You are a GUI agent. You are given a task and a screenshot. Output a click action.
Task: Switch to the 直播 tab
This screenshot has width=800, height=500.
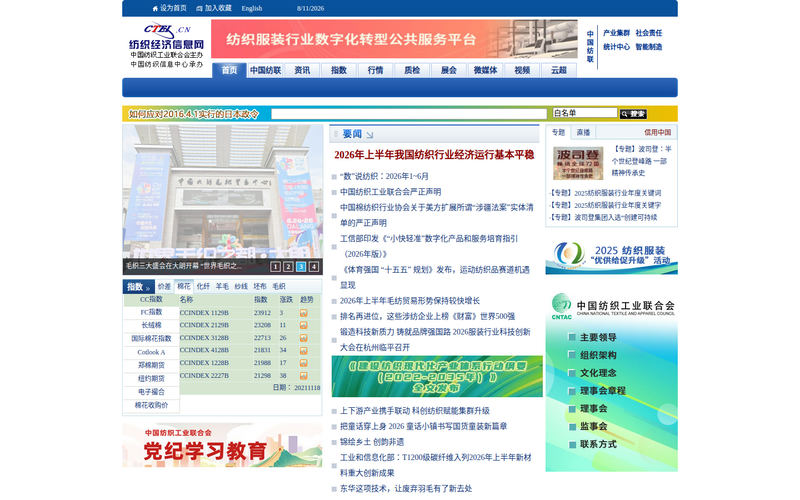tap(583, 133)
